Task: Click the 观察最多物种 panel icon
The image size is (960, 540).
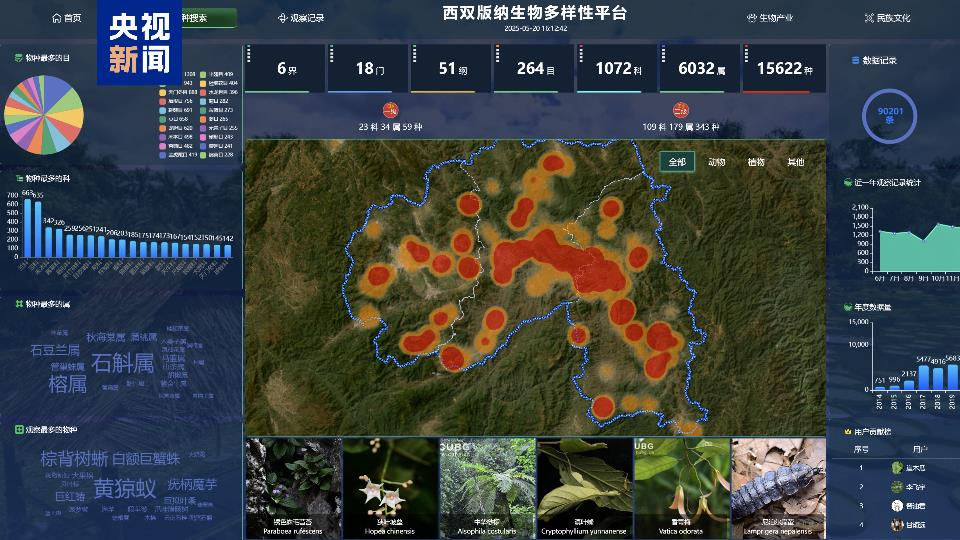Action: [x=19, y=429]
